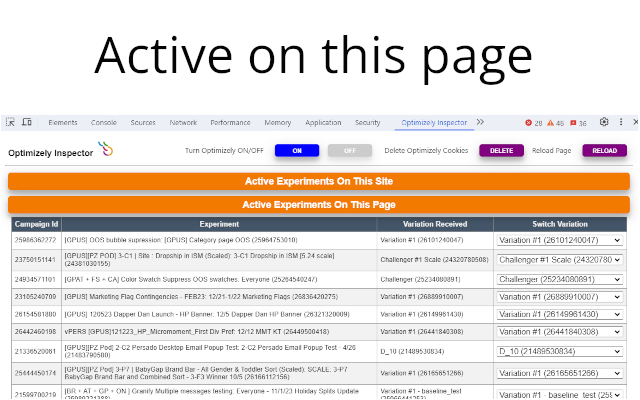Click the red errors count icon
The width and height of the screenshot is (640, 400).
tap(529, 122)
